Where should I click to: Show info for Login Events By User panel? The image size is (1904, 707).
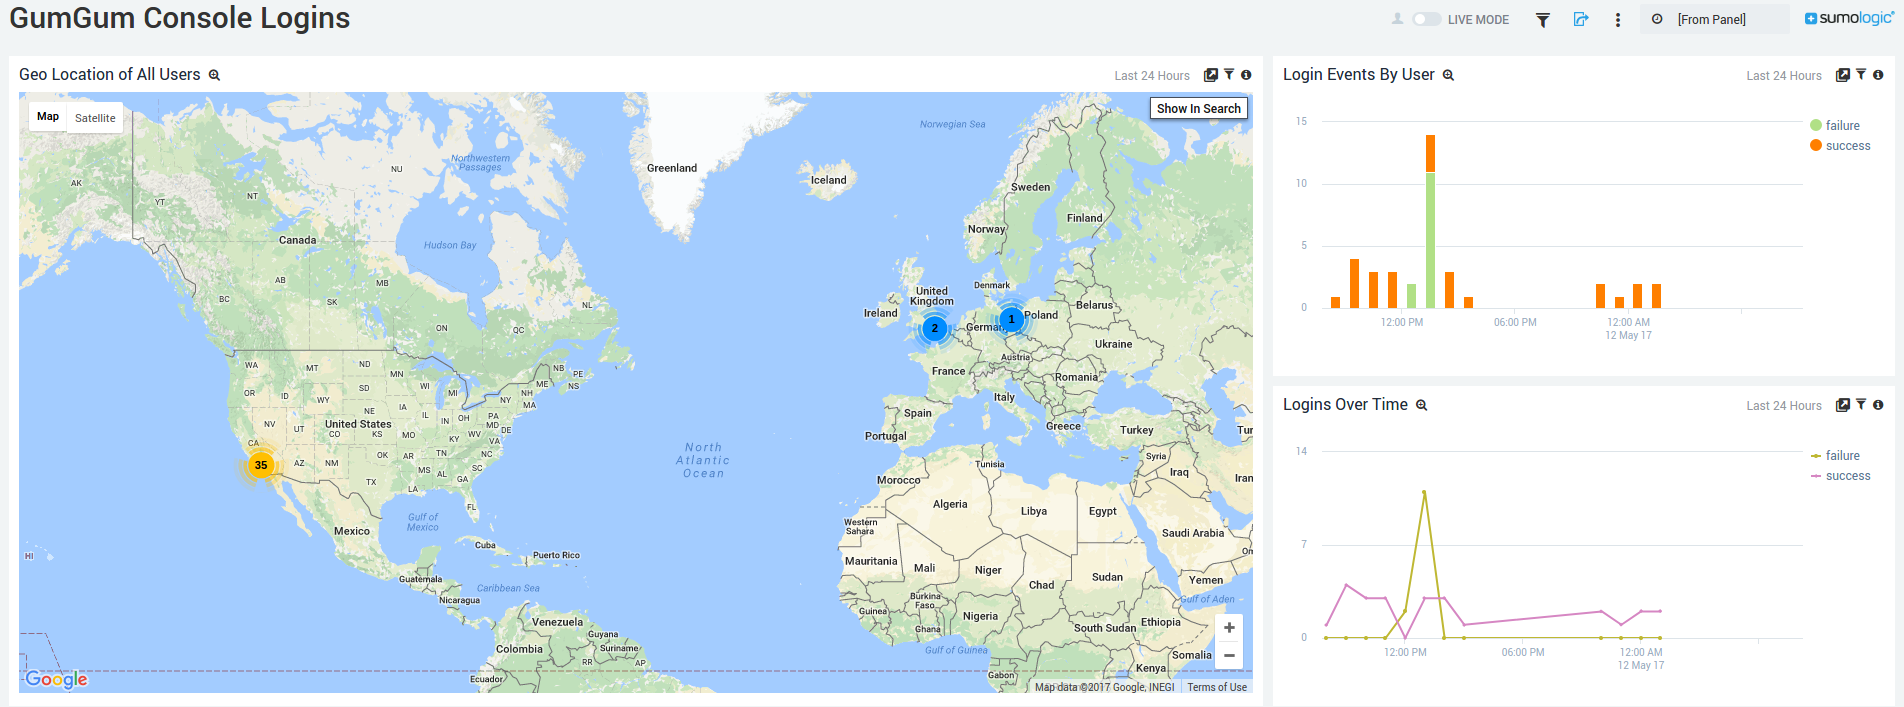click(1878, 75)
